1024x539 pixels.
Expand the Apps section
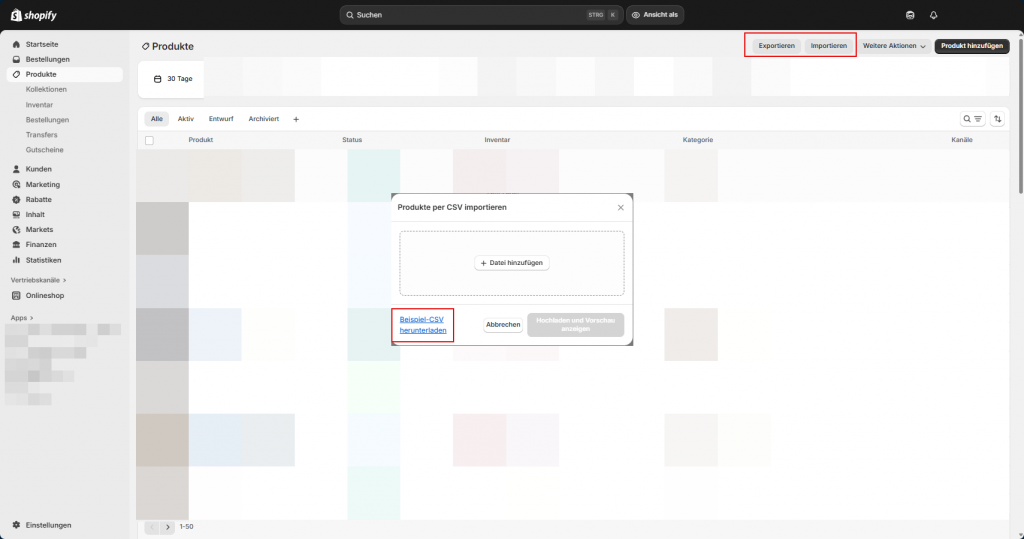tap(22, 318)
